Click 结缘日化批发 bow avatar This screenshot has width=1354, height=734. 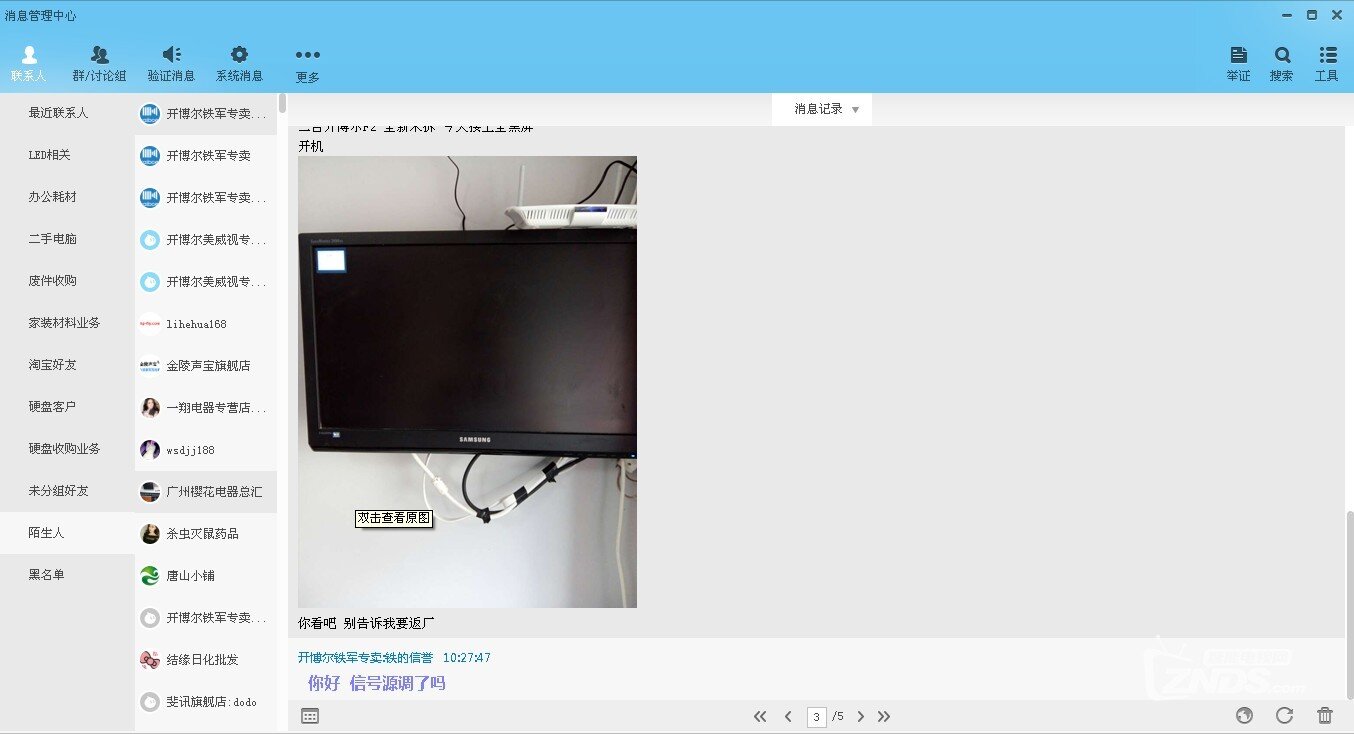coord(150,660)
